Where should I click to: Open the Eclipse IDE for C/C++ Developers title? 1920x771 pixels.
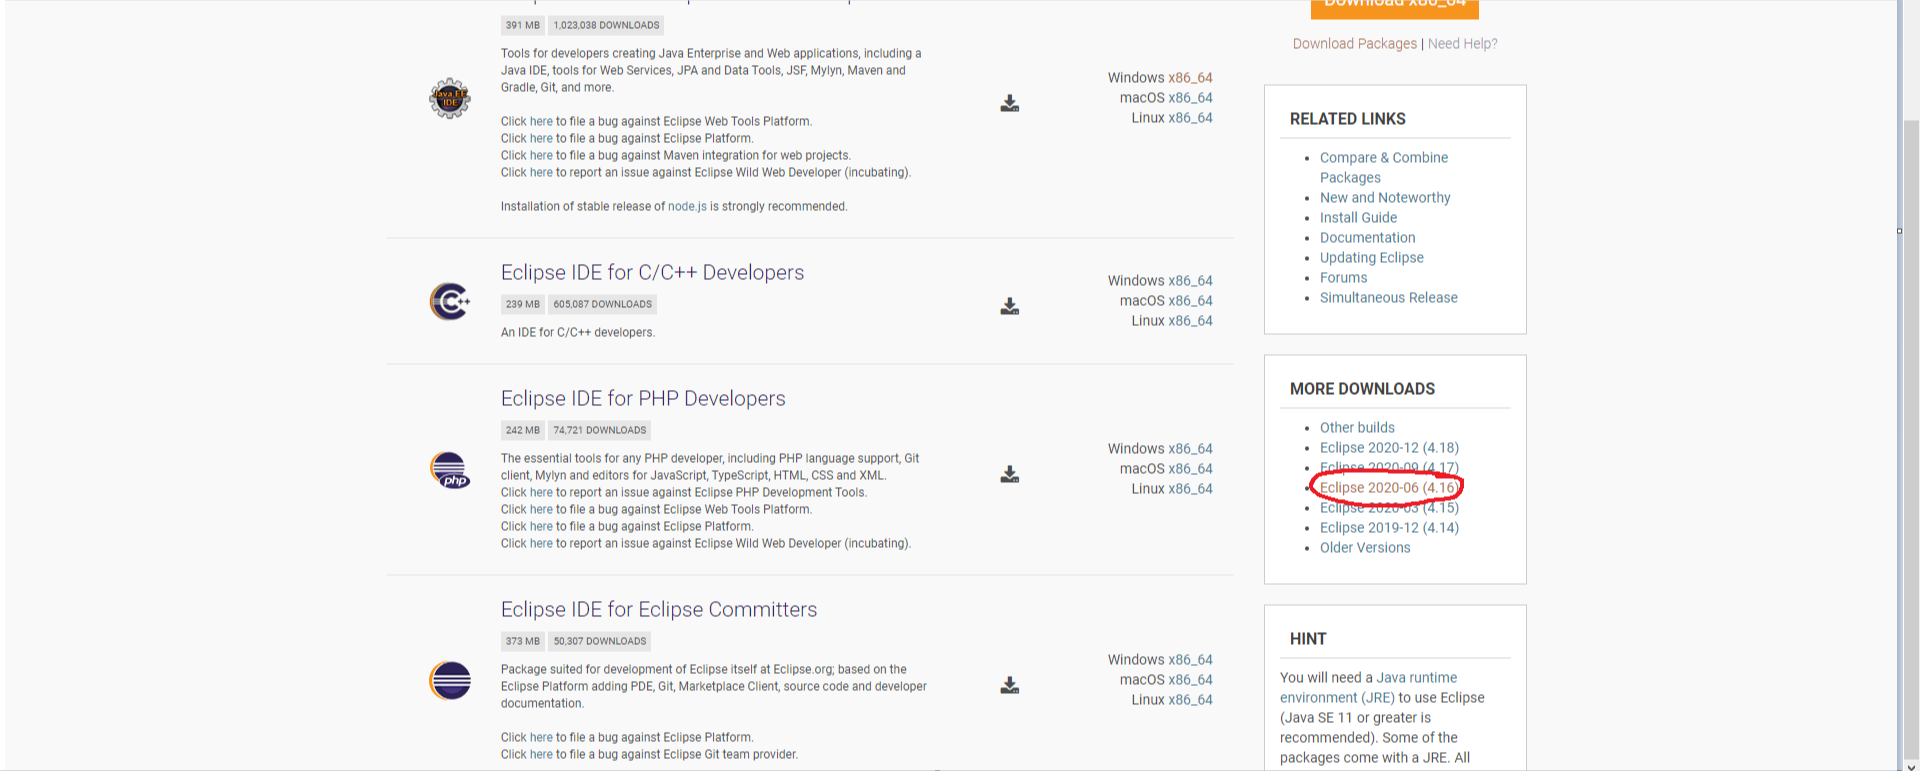click(x=652, y=273)
